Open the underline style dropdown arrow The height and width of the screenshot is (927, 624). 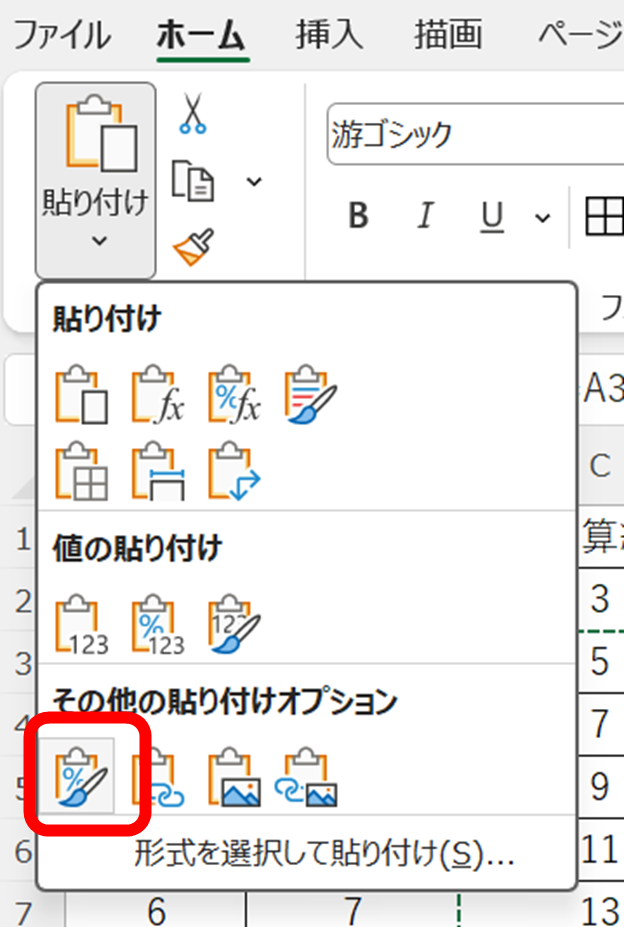542,216
